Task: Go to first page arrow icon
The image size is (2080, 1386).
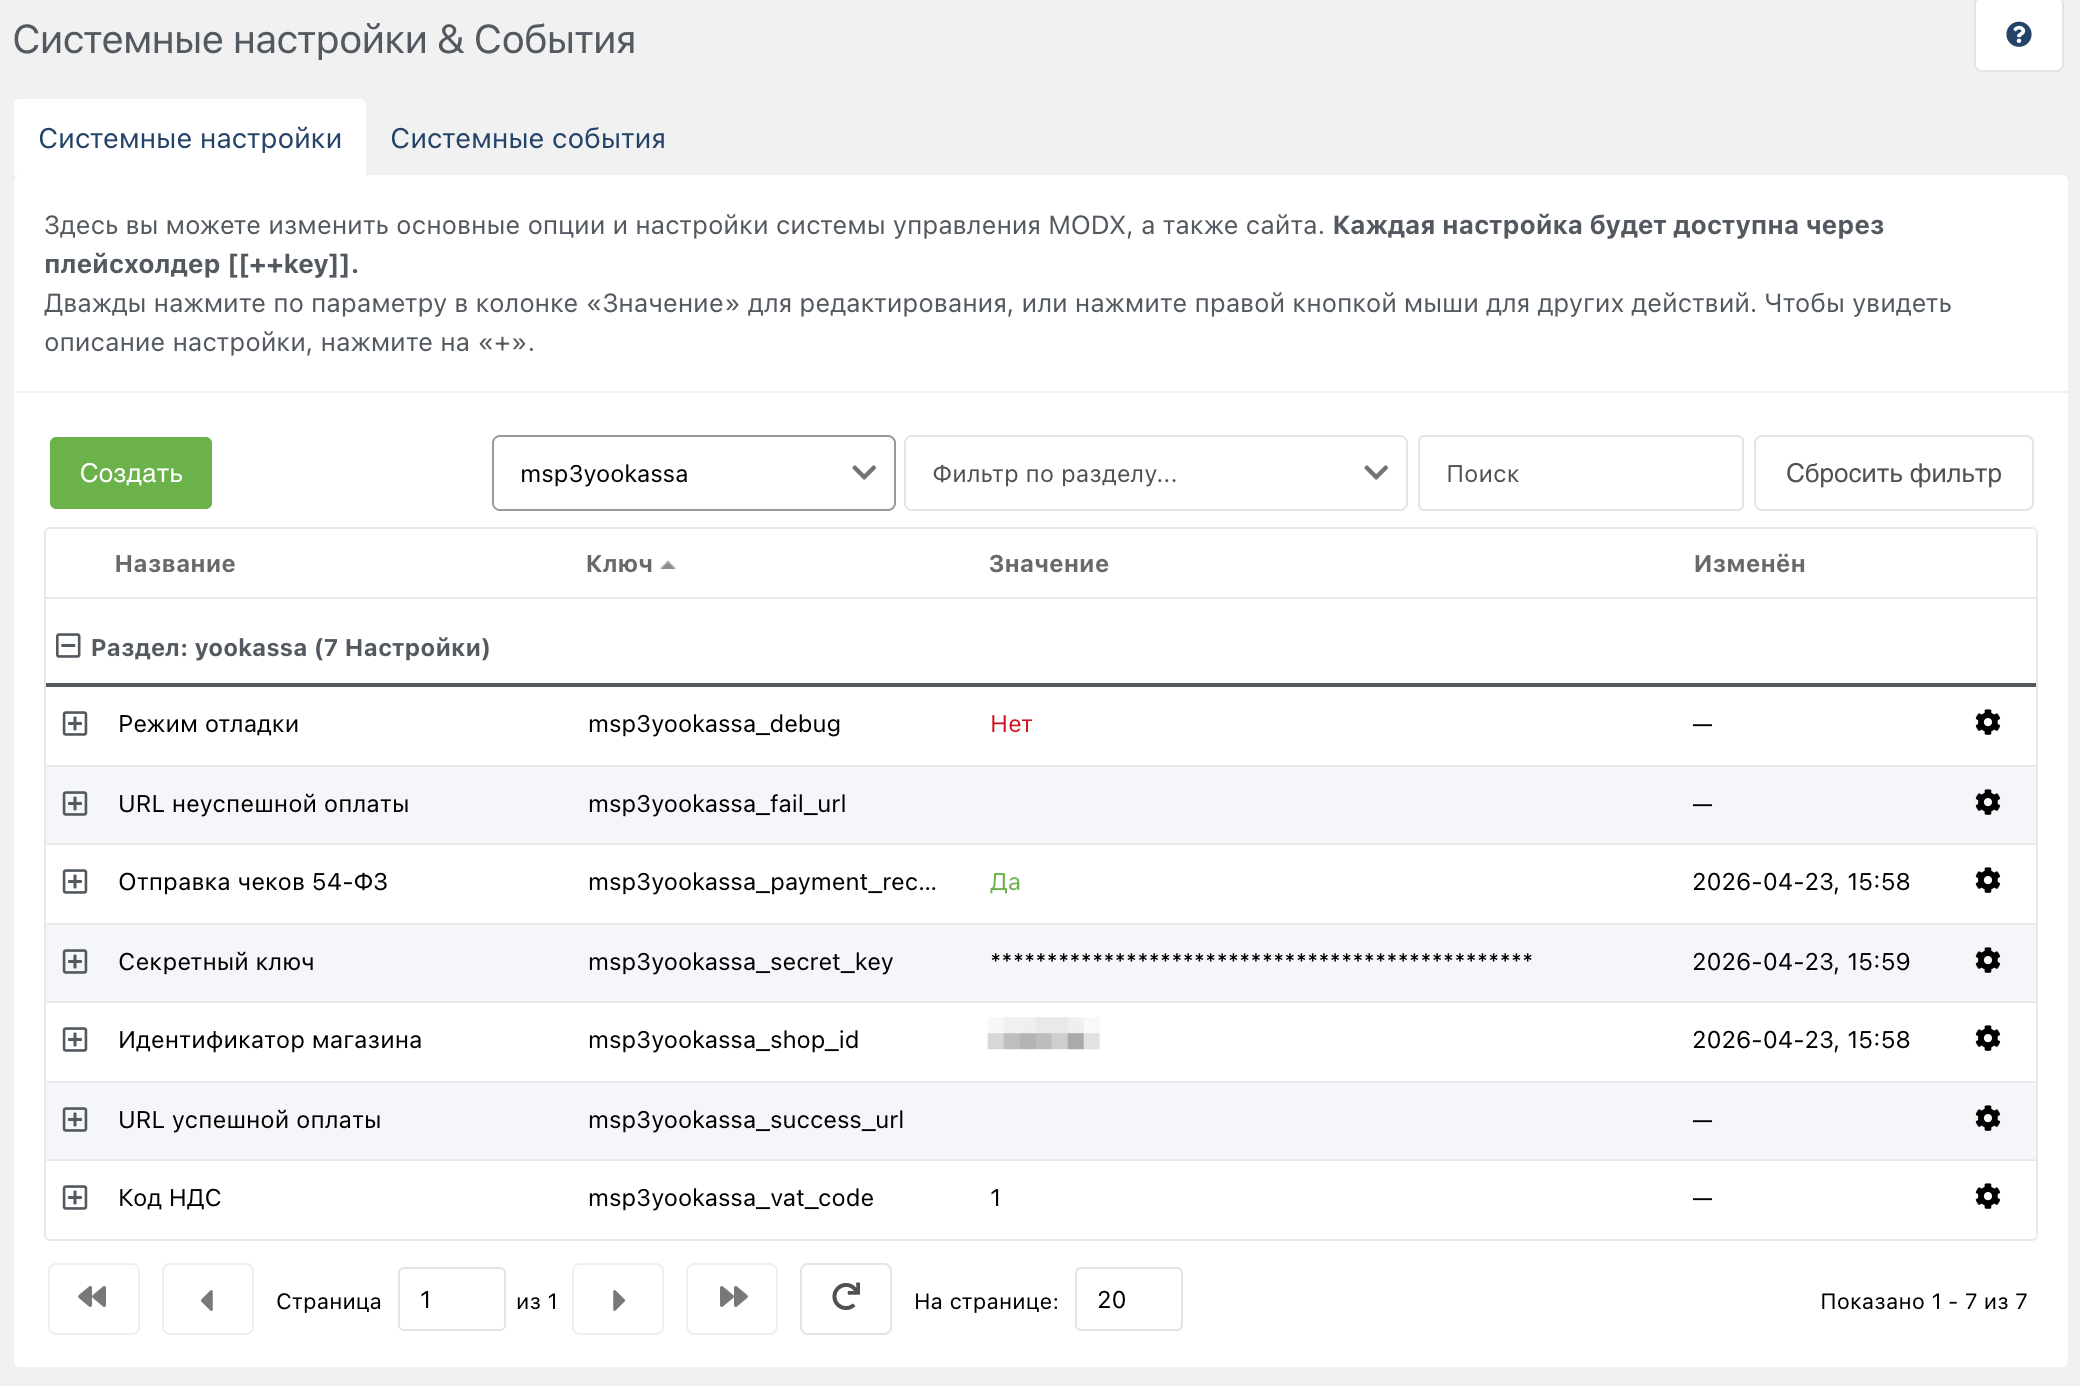Action: [x=93, y=1299]
